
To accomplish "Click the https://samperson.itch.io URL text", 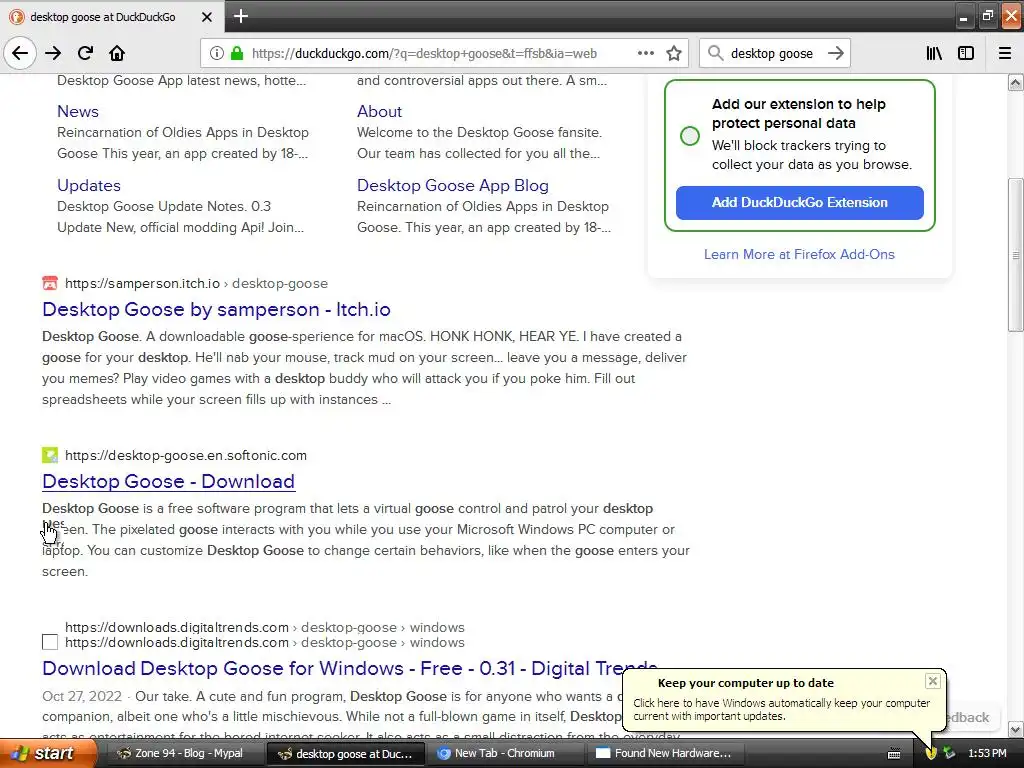I will [x=142, y=283].
